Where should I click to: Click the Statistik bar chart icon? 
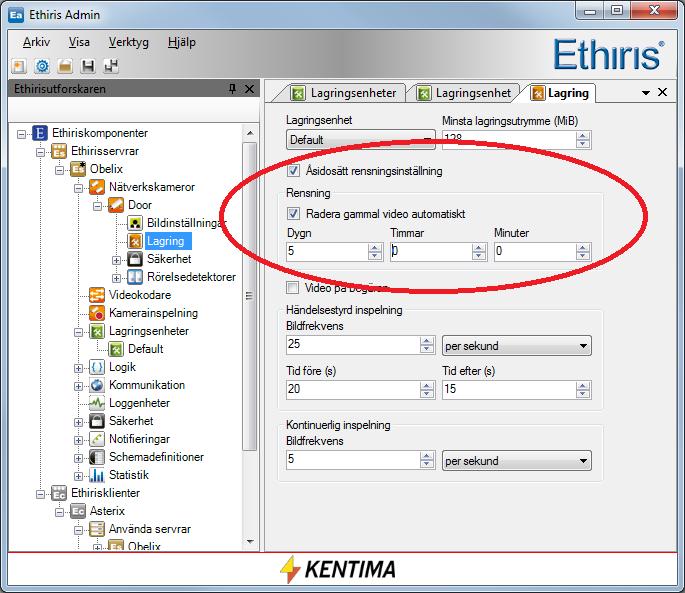pos(97,475)
